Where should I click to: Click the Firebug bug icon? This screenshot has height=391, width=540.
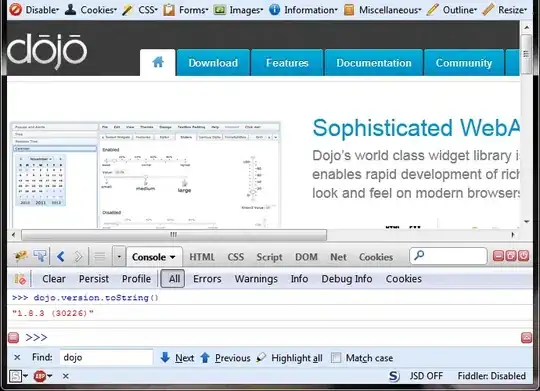pos(20,256)
